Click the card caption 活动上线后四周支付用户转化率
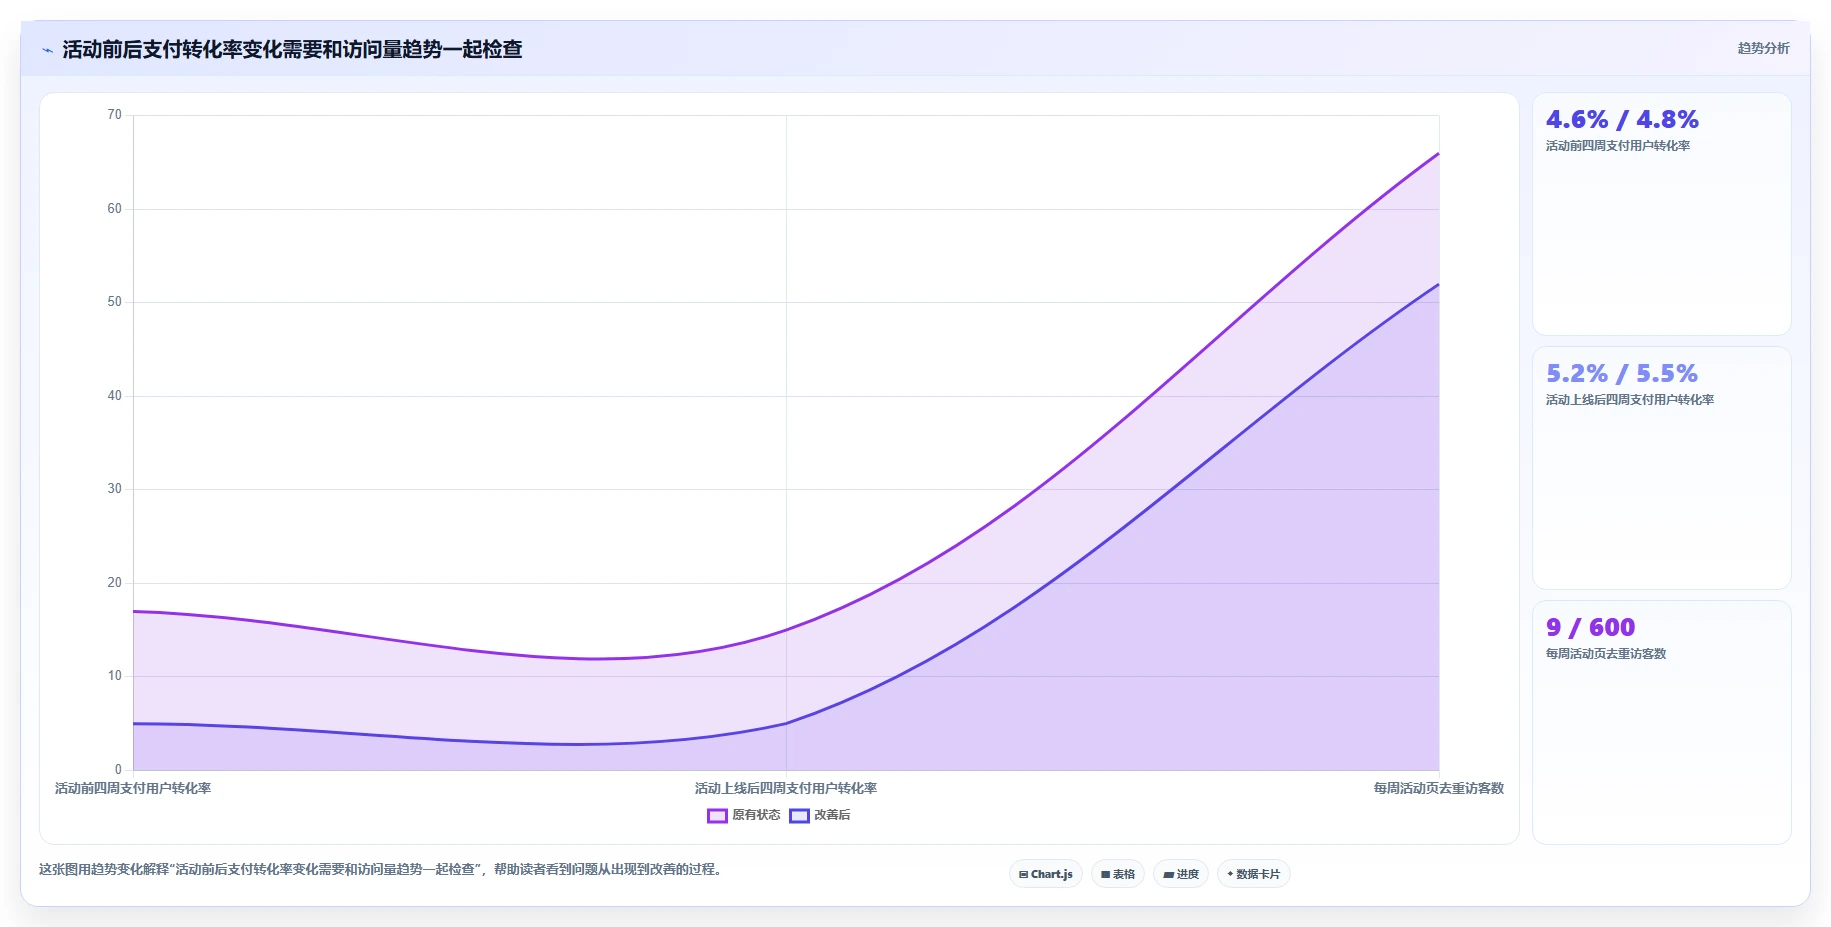This screenshot has width=1831, height=927. tap(1630, 400)
